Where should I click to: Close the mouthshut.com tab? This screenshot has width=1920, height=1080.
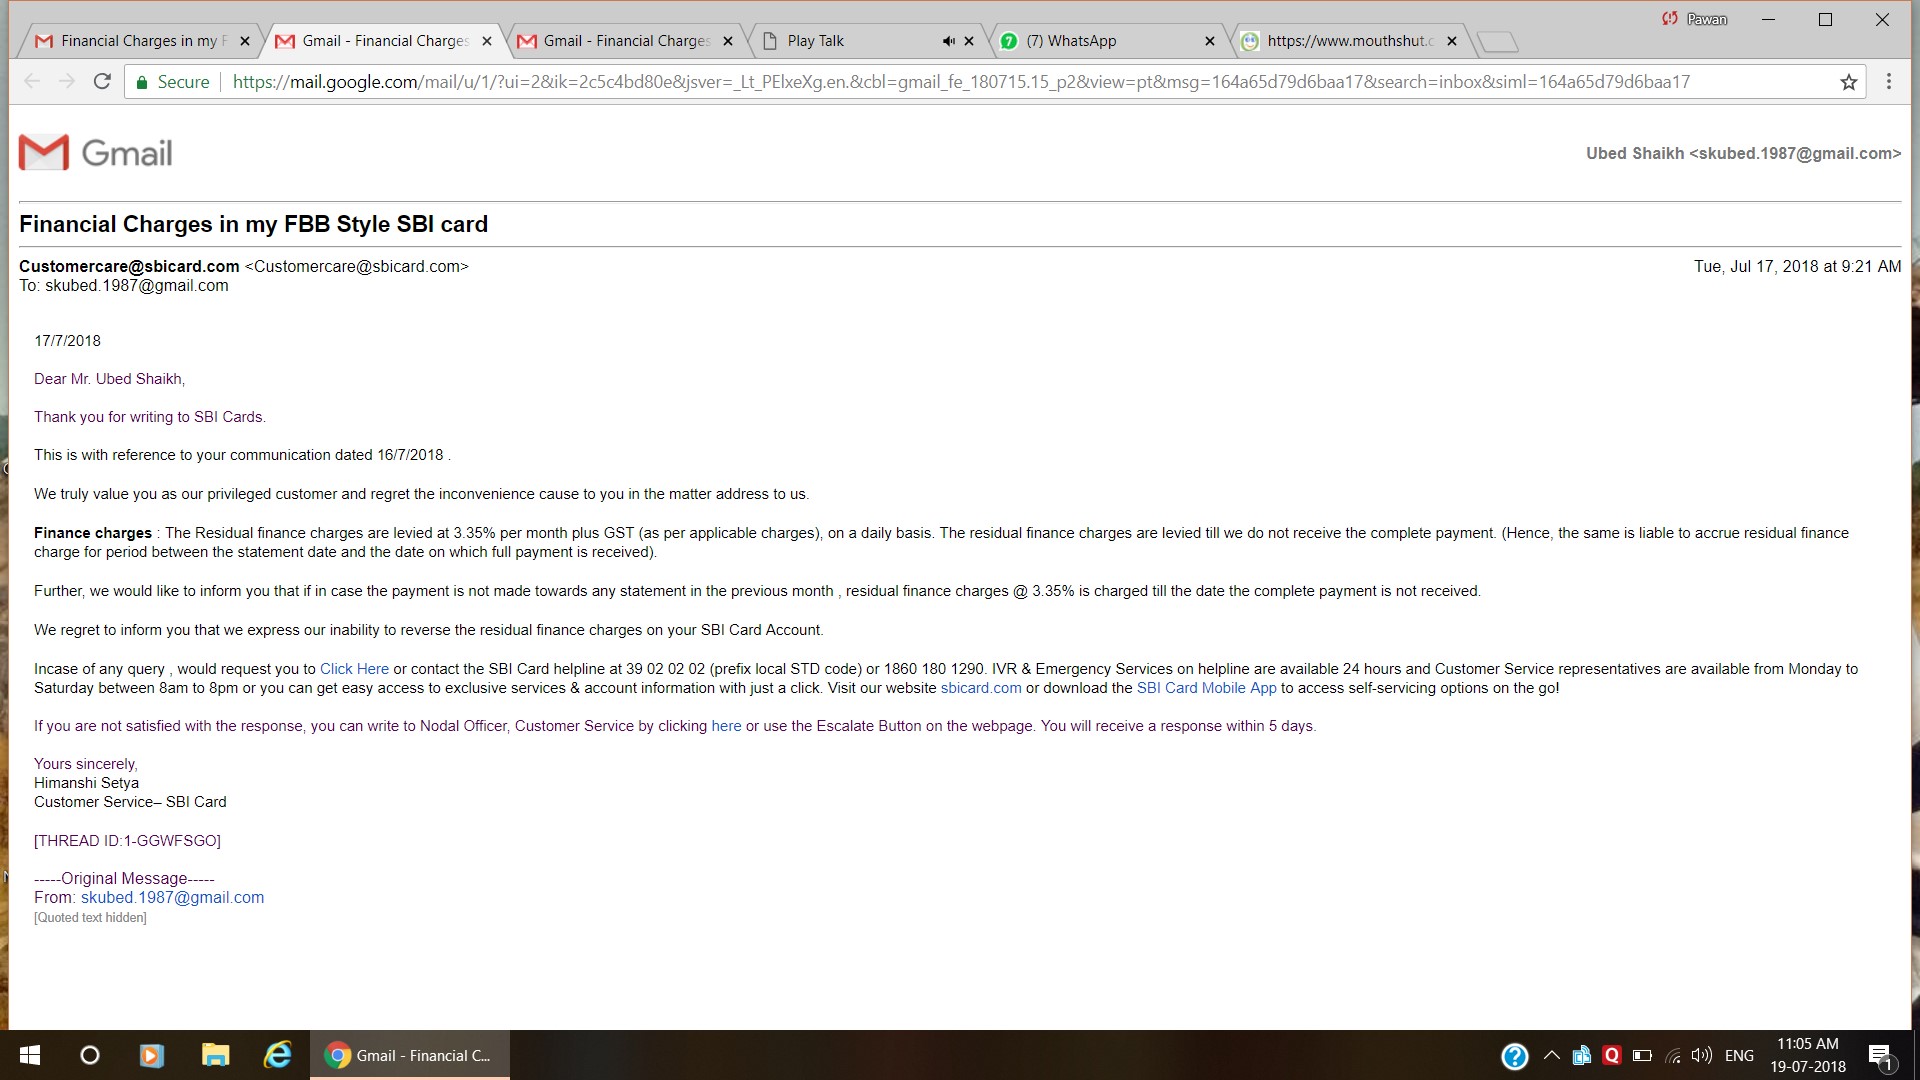(x=1452, y=41)
